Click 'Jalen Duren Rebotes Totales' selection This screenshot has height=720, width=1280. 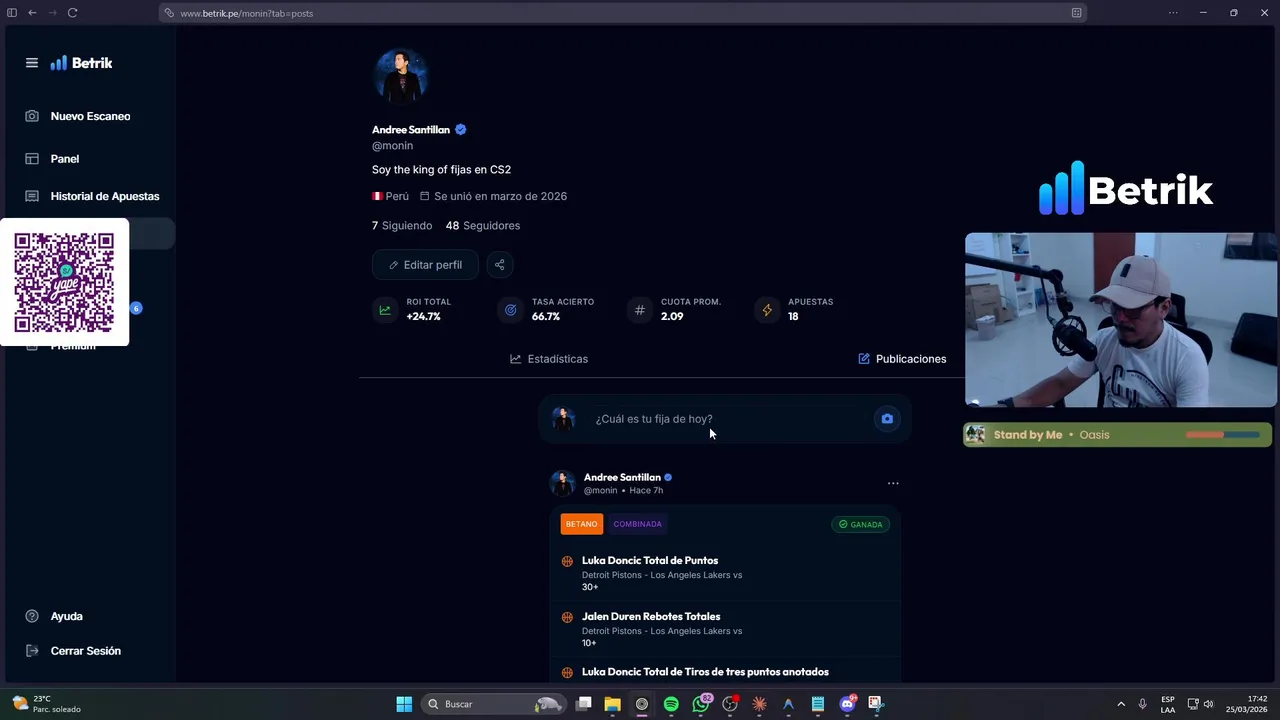pyautogui.click(x=651, y=617)
